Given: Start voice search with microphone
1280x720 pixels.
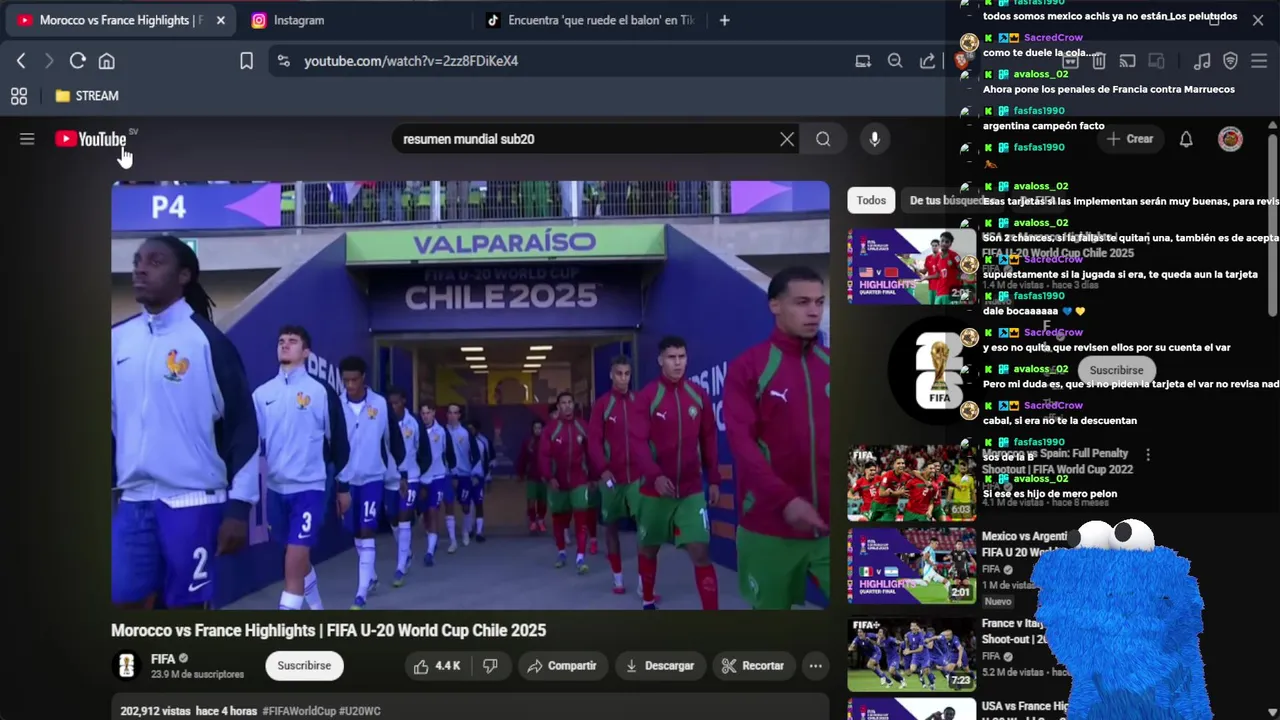Looking at the screenshot, I should (x=874, y=139).
